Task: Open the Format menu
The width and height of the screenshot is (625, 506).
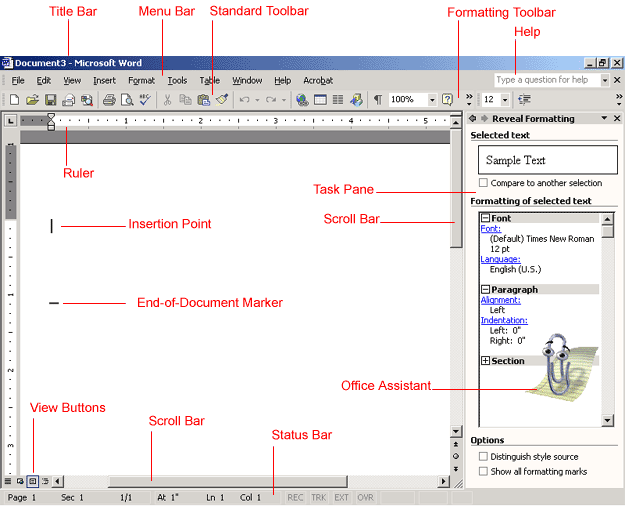Action: tap(141, 80)
